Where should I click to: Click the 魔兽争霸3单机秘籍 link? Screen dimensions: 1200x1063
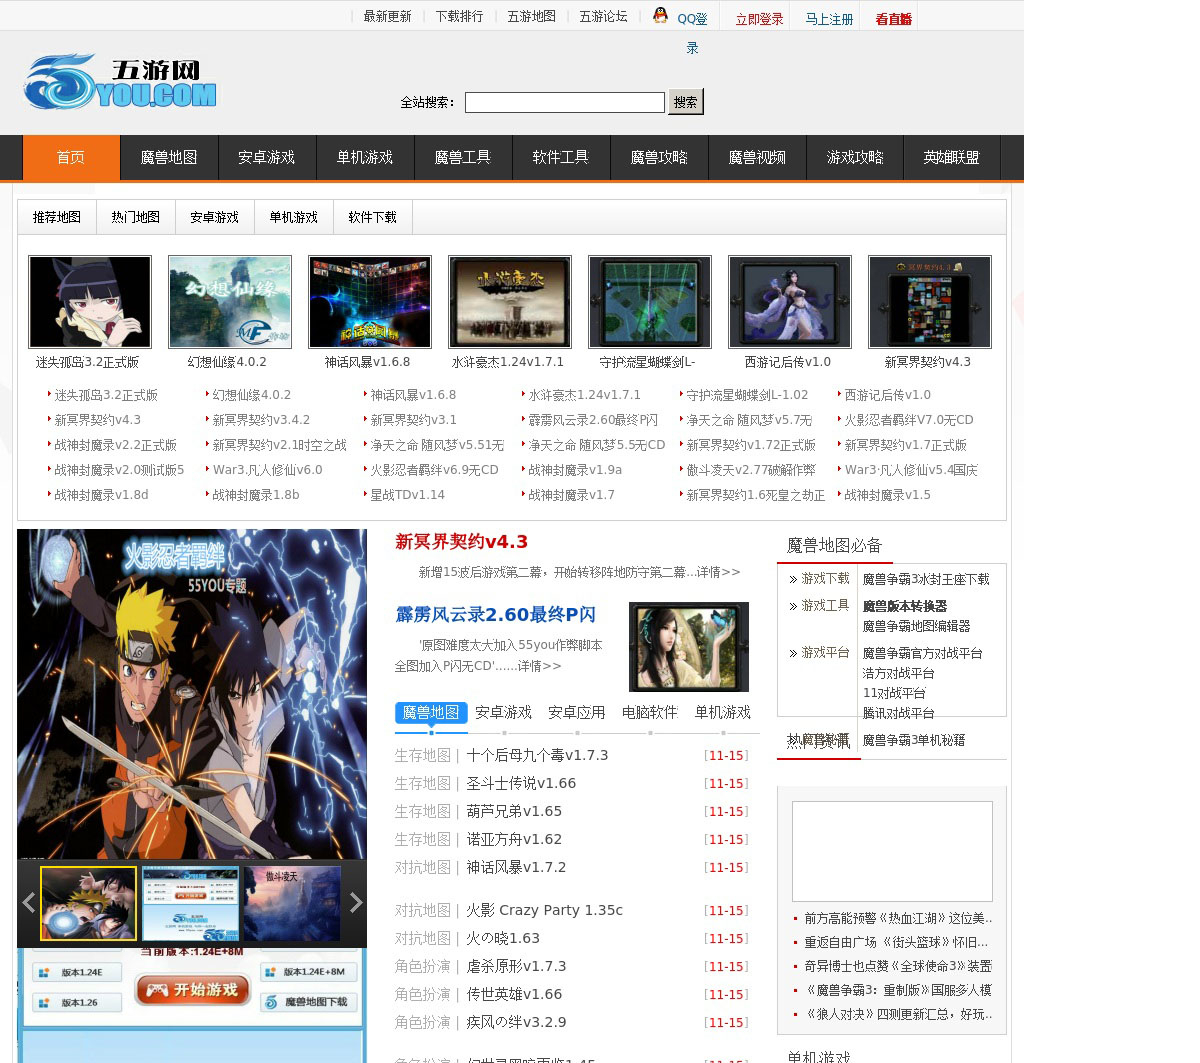(914, 741)
